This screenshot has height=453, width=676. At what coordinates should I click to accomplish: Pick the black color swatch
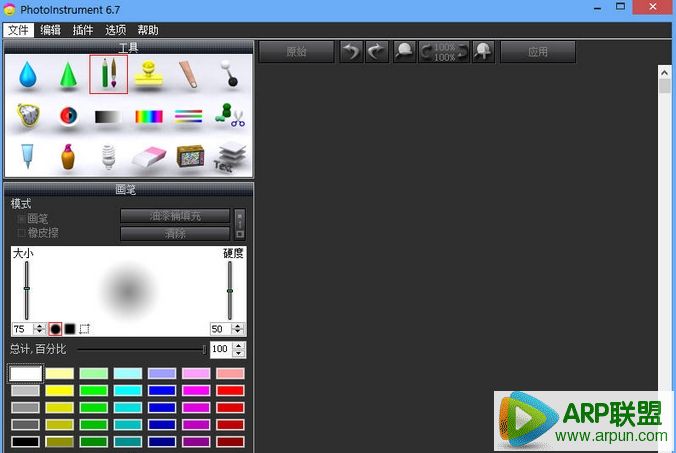pyautogui.click(x=25, y=442)
